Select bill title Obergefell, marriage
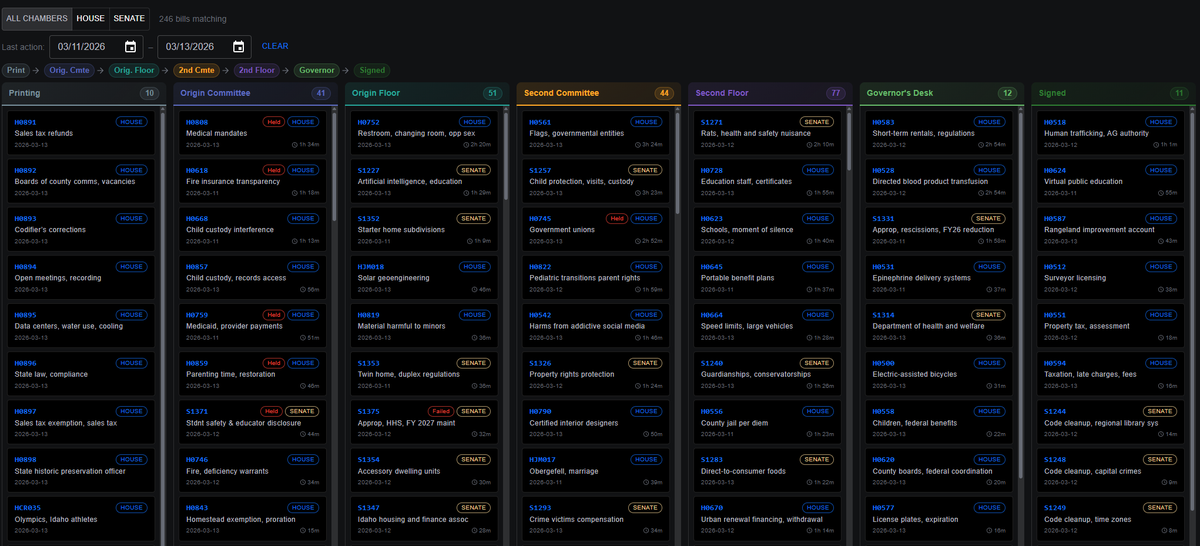Screen dimensions: 1200x546 [x=565, y=470]
